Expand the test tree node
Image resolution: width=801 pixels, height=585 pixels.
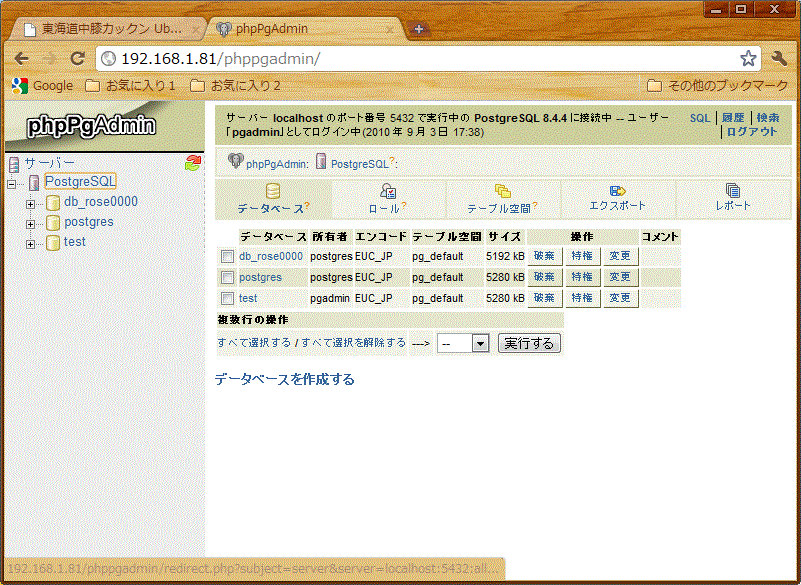(31, 244)
